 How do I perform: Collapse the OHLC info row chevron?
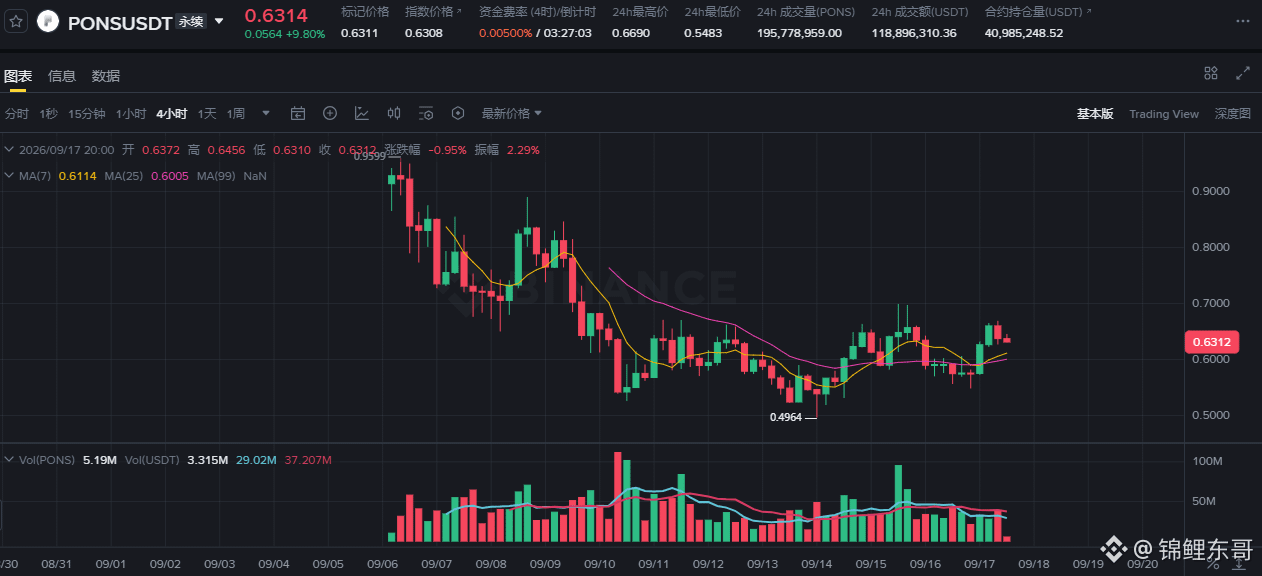coord(9,150)
